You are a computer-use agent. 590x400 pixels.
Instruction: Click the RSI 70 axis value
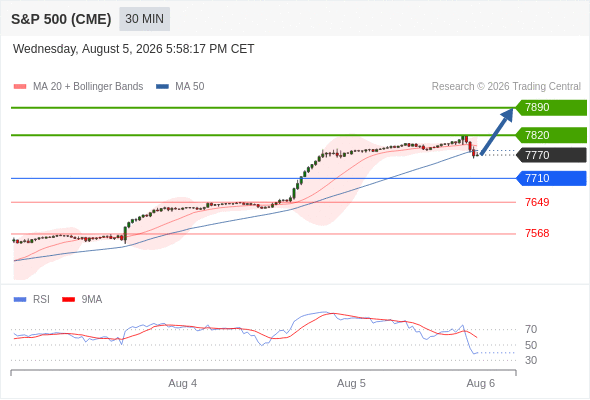pyautogui.click(x=531, y=330)
